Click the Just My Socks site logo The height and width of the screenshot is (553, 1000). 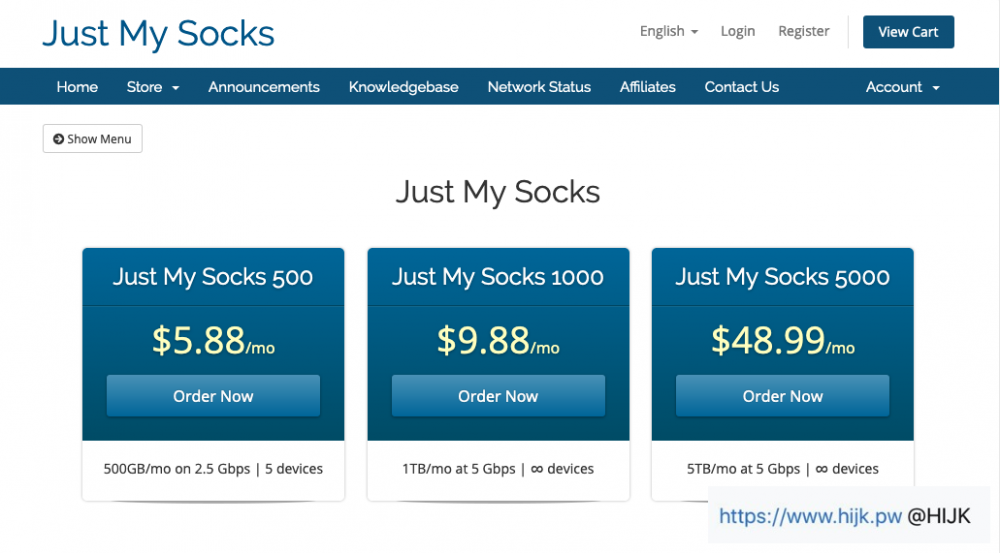[158, 33]
